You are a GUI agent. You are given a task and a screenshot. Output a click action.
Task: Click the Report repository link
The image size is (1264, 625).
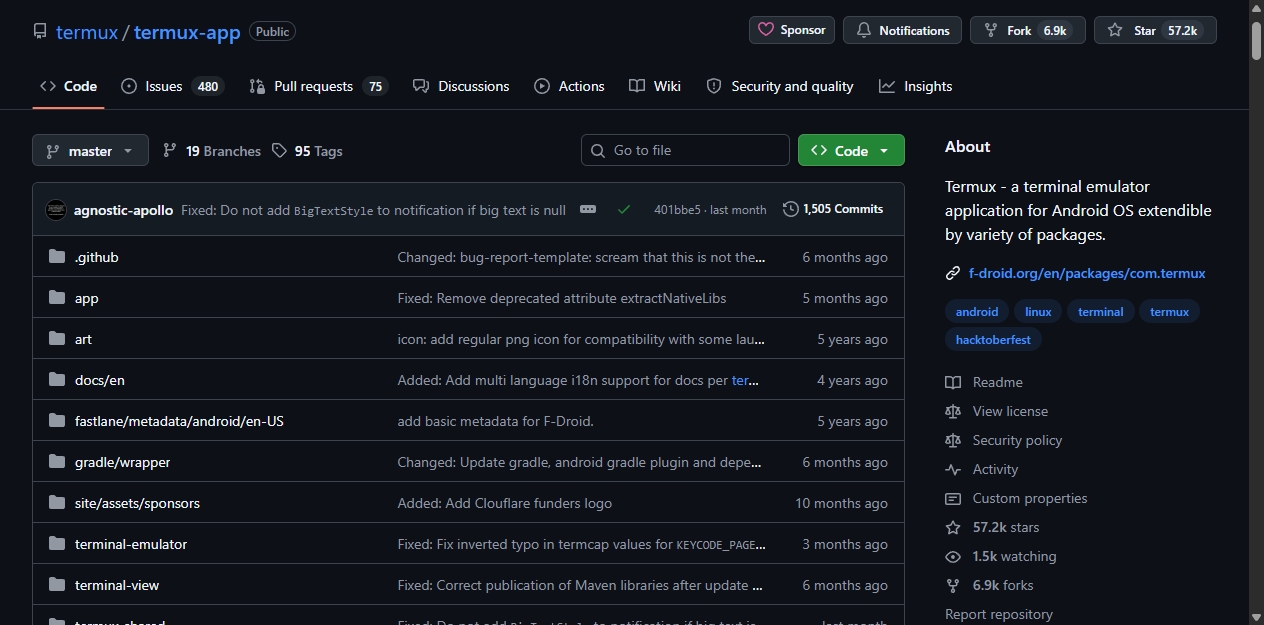tap(999, 614)
